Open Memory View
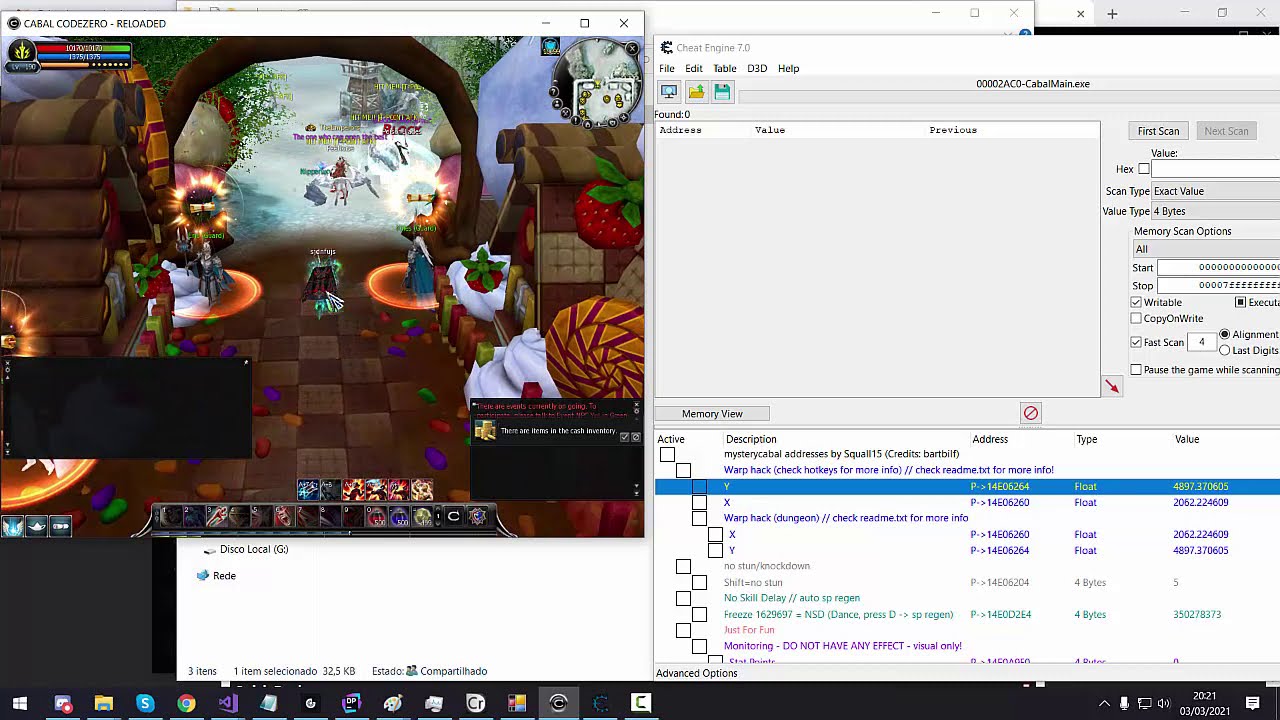 click(712, 413)
